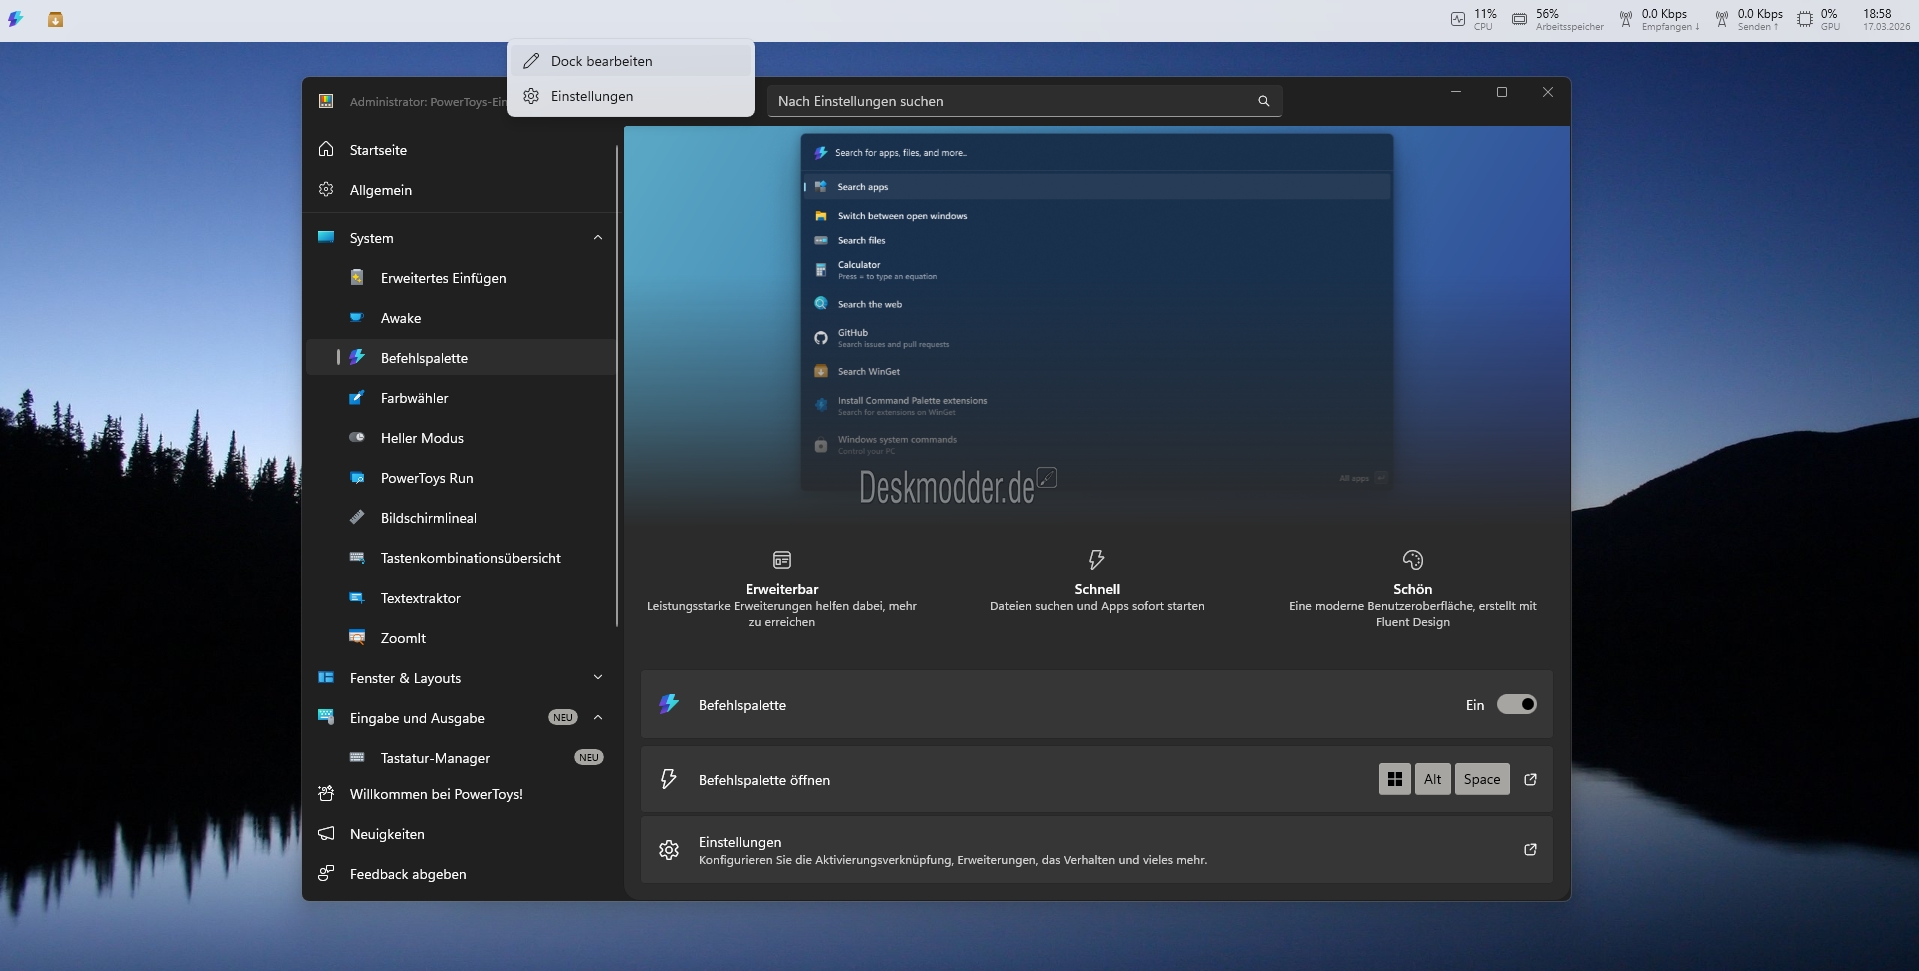
Task: Choose Dock bearbeiten from context menu
Action: click(x=601, y=61)
